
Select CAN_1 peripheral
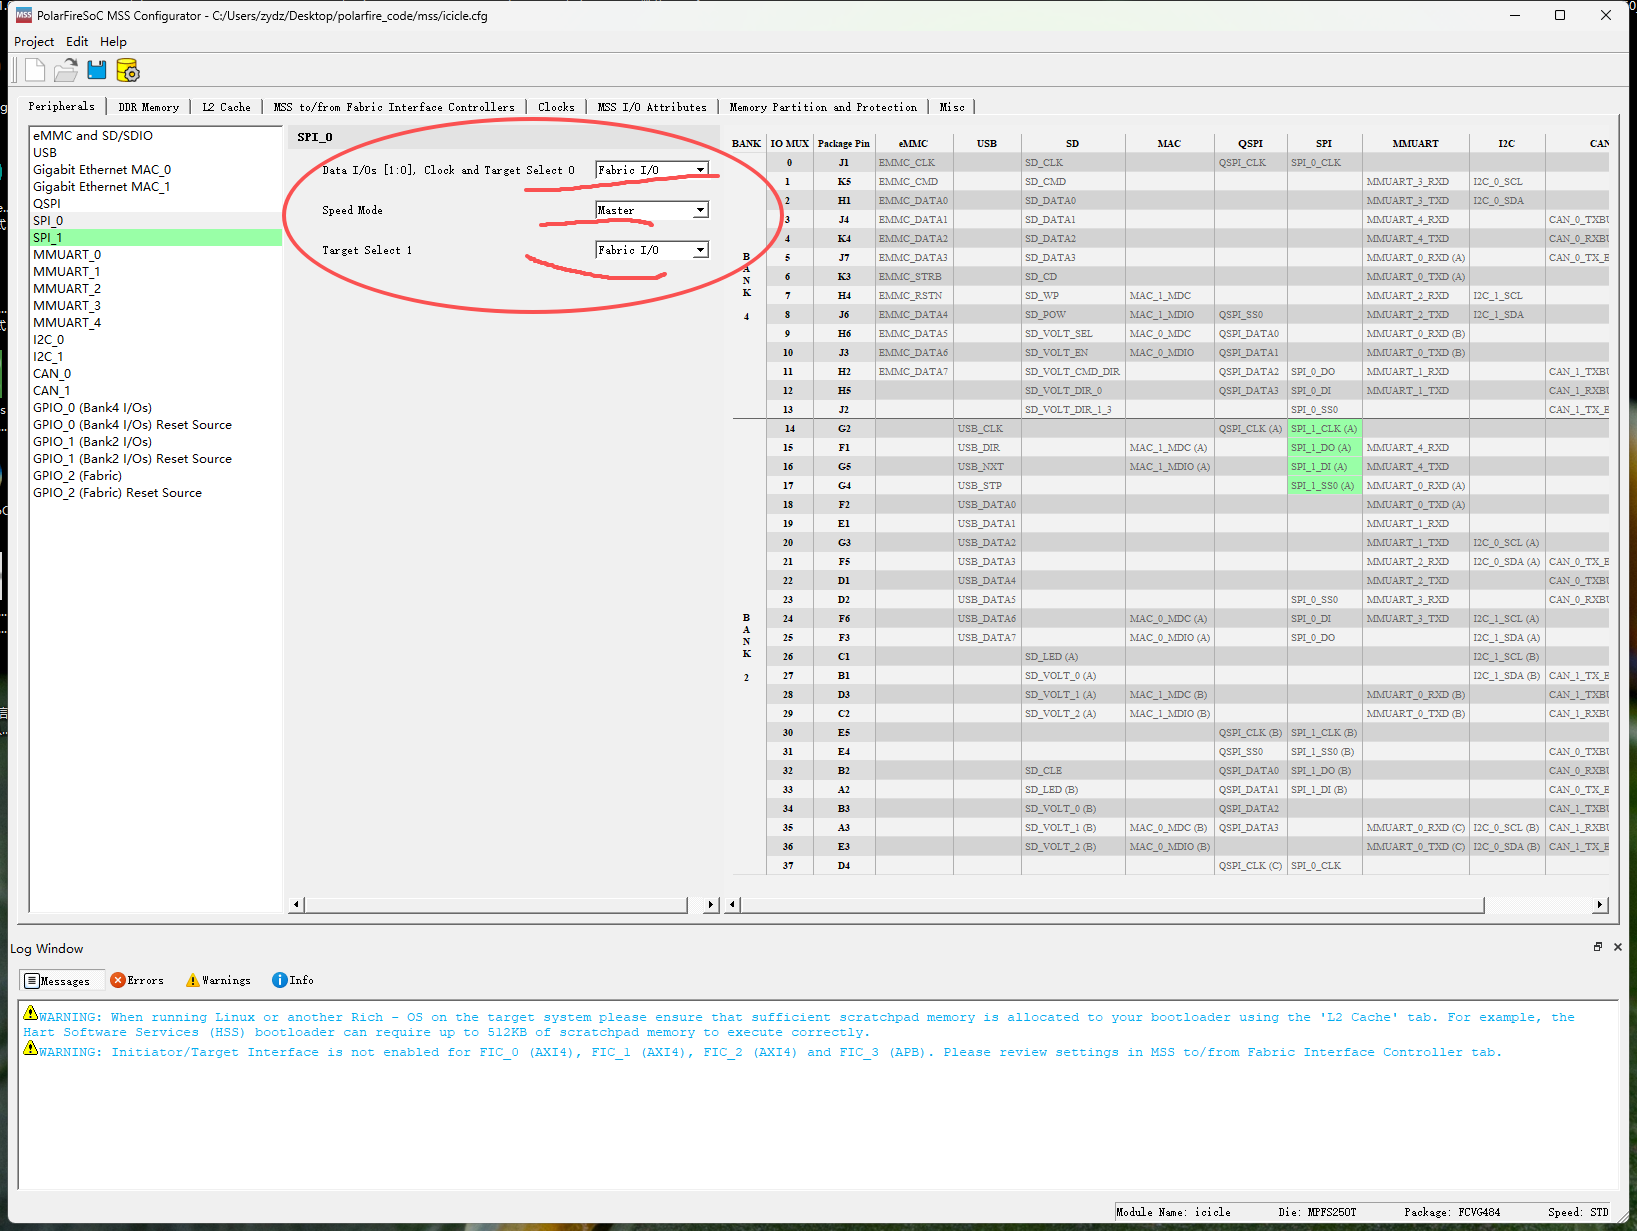click(x=156, y=391)
